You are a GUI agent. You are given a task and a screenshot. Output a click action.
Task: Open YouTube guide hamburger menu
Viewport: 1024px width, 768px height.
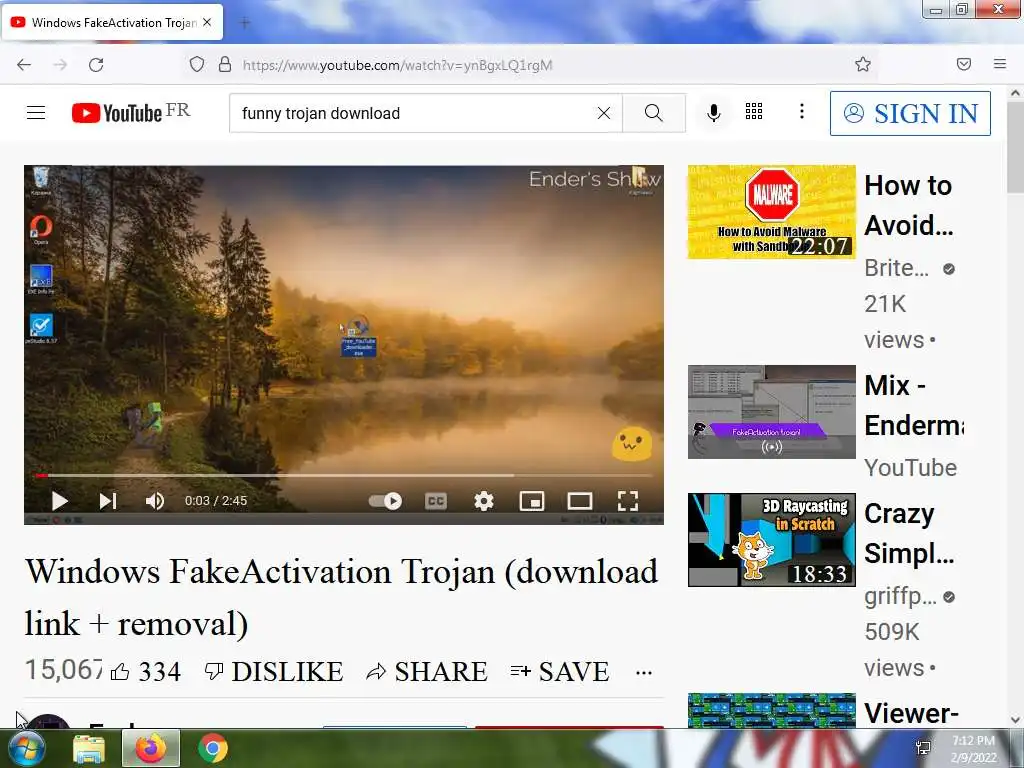[x=36, y=113]
